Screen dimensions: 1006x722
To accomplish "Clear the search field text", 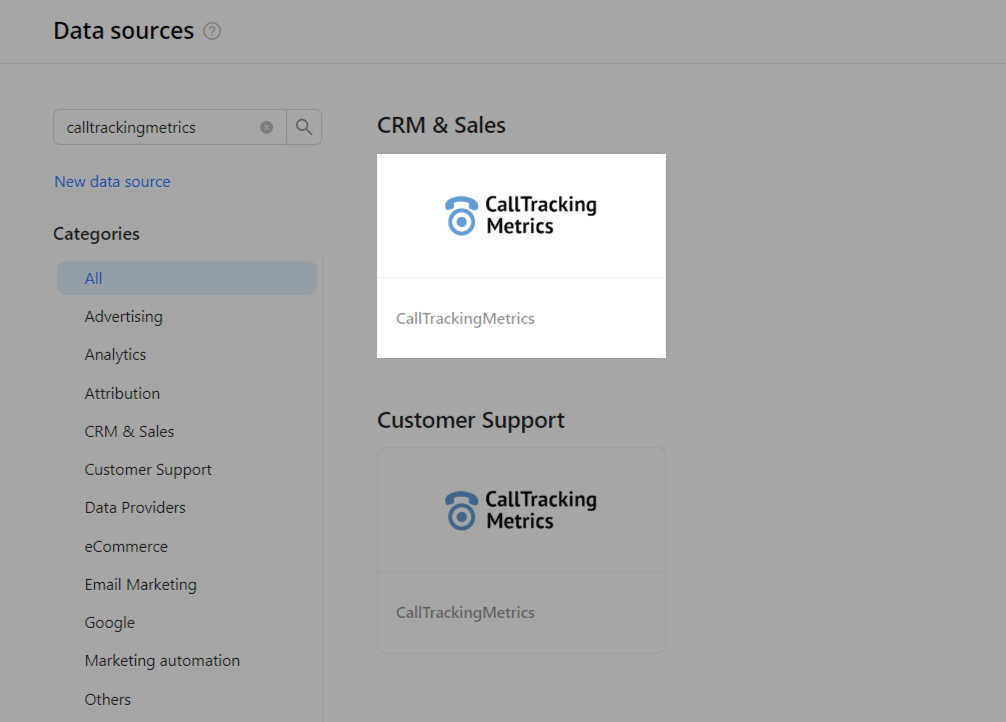I will click(267, 127).
